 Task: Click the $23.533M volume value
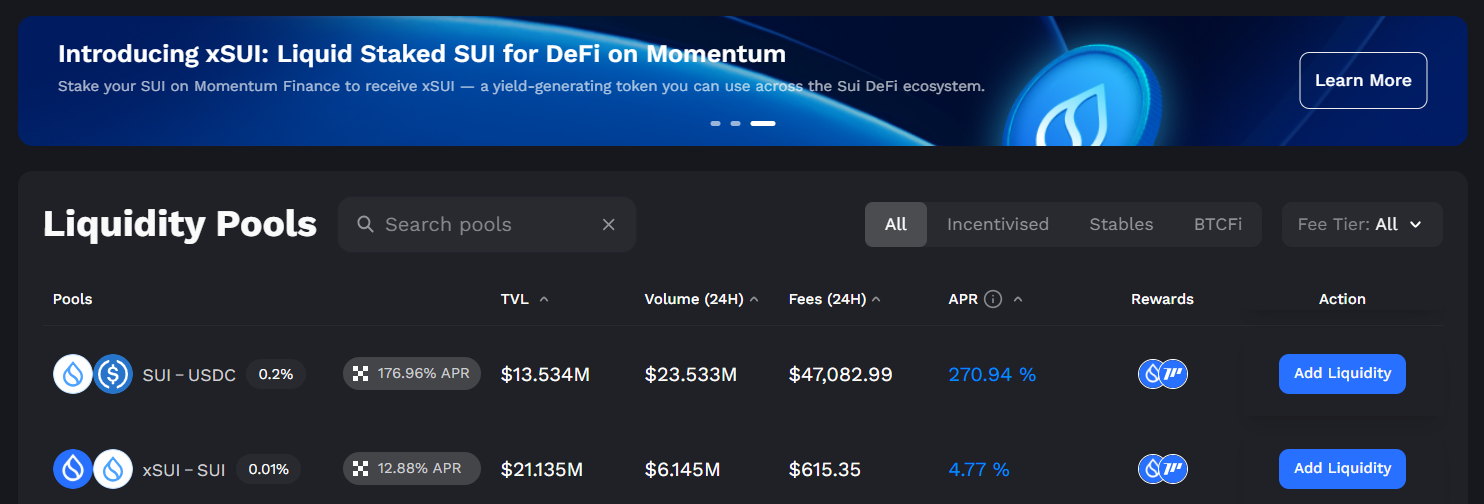click(691, 375)
